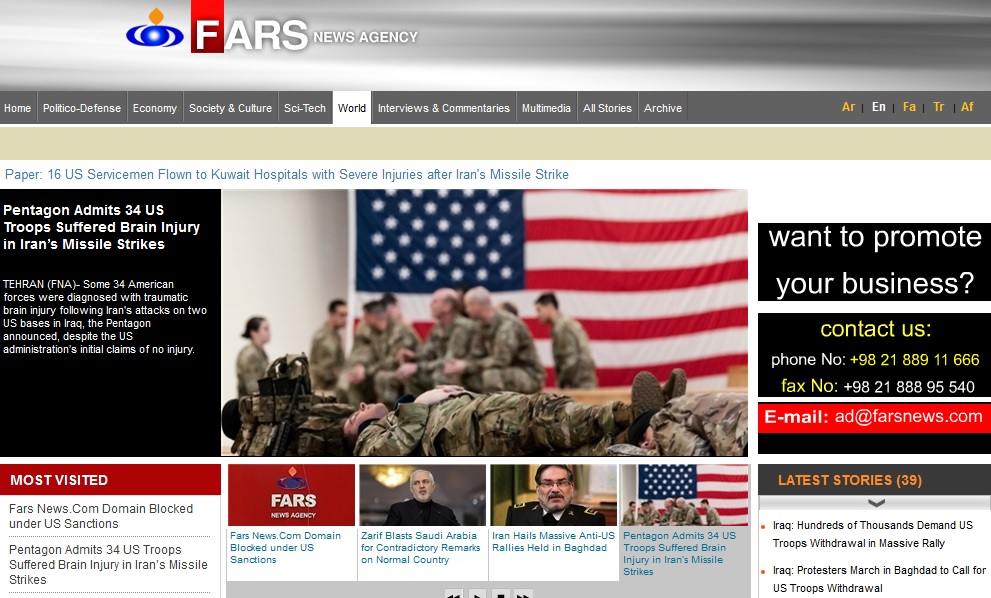Open the Fars News Agency logo thumbnail

pos(291,495)
